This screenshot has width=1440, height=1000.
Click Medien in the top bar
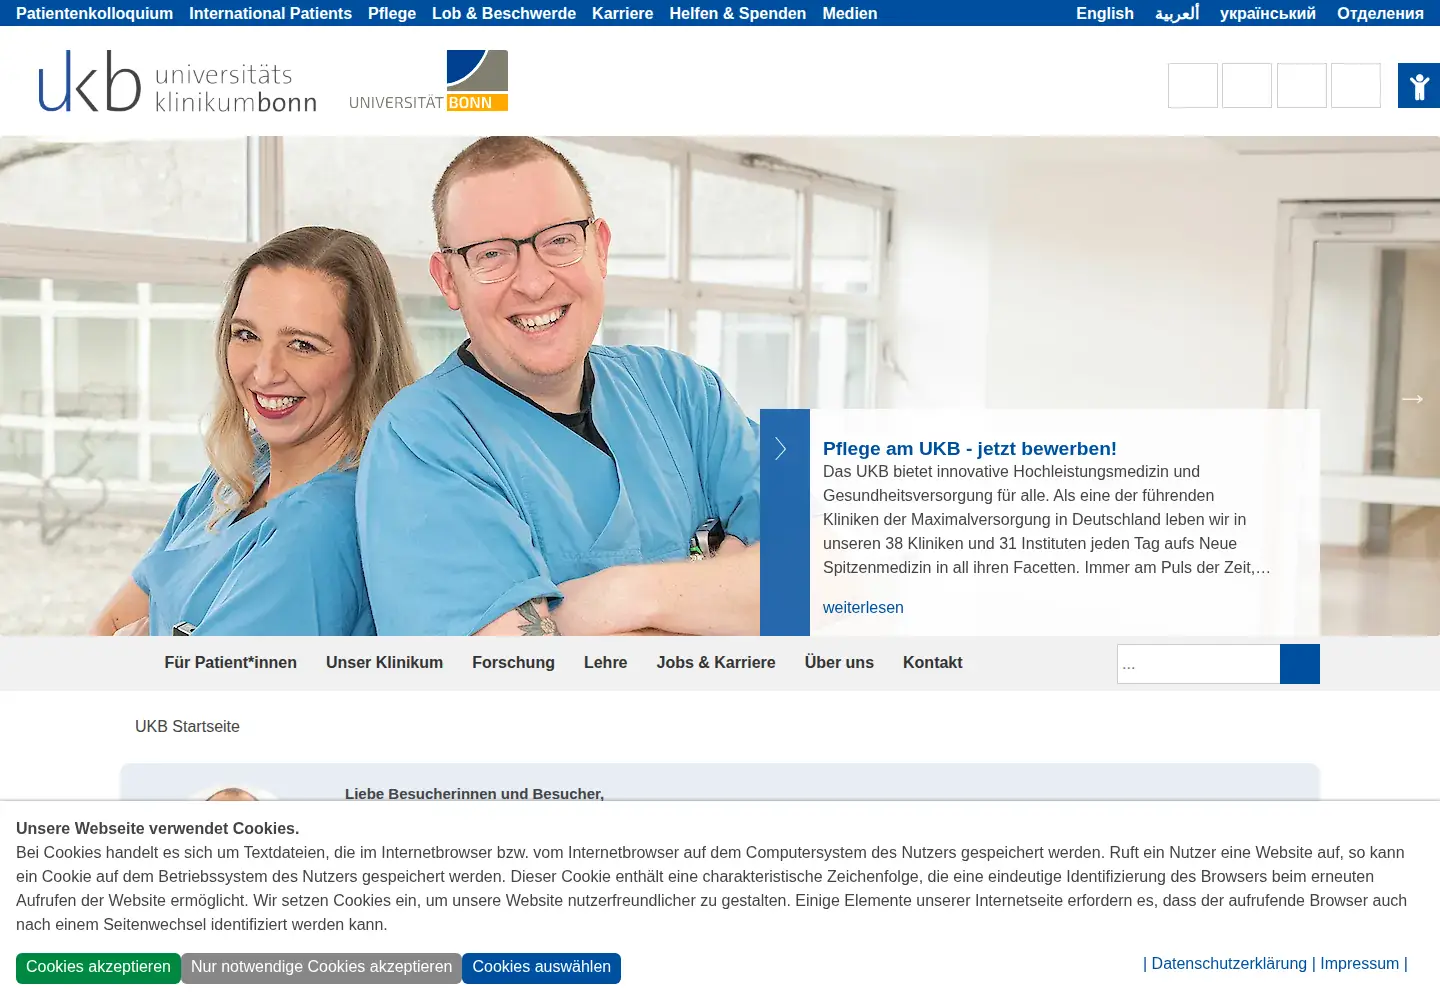[850, 13]
